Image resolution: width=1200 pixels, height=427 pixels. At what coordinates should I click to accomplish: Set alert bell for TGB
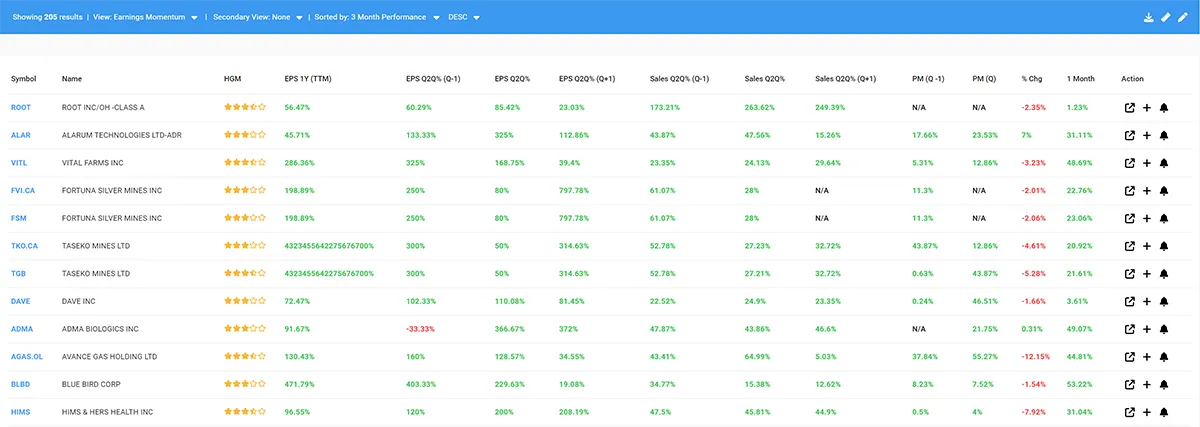(x=1164, y=273)
